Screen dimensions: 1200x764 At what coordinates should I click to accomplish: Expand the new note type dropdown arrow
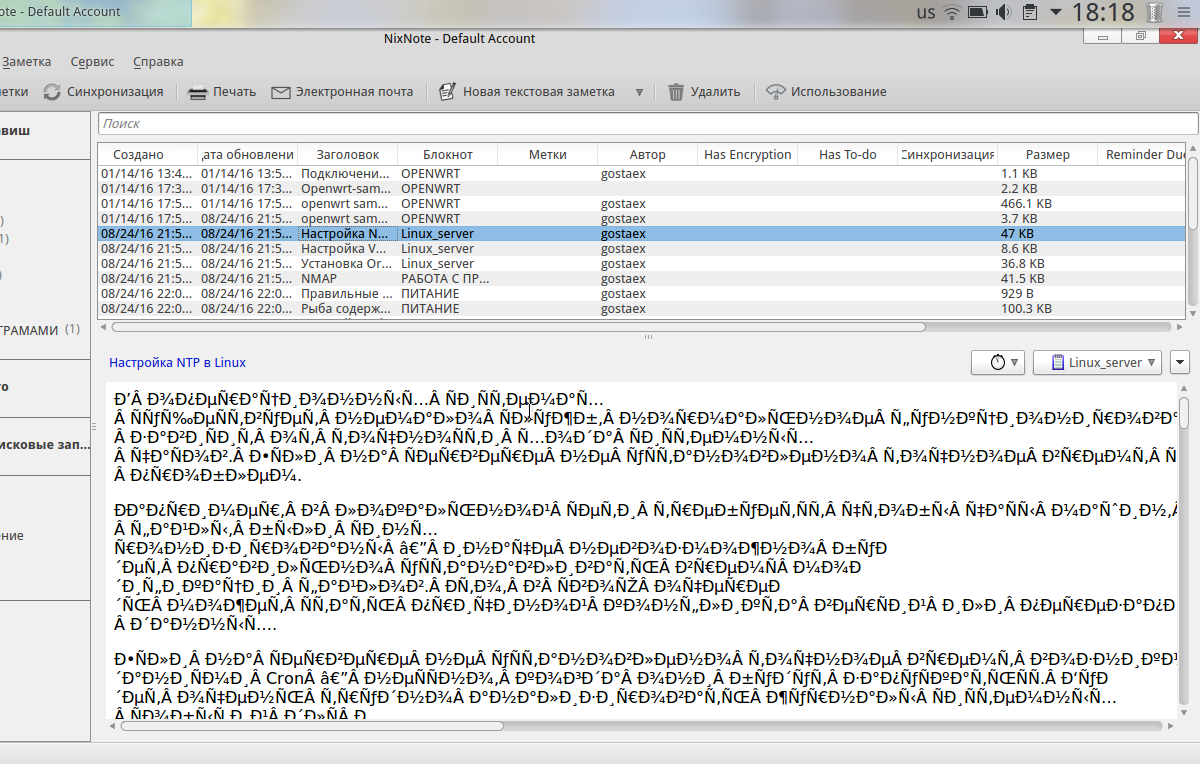639,92
